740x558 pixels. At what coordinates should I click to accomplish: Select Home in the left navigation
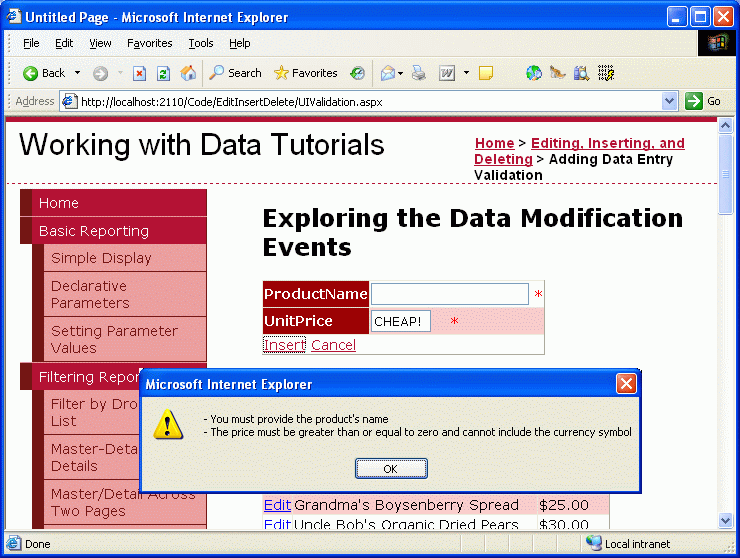click(113, 203)
